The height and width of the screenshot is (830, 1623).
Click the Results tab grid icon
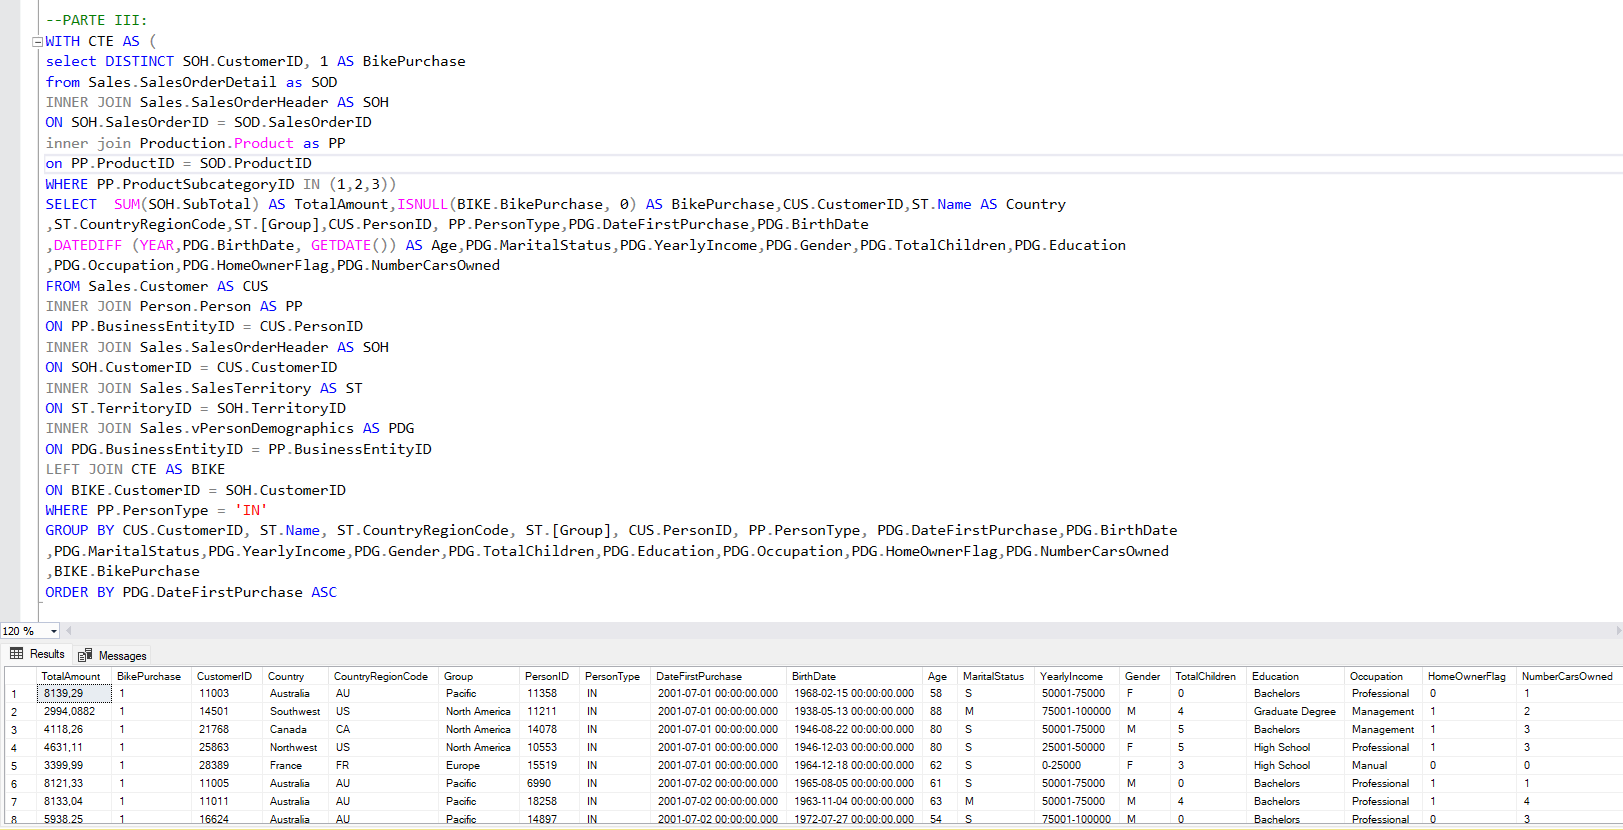[17, 654]
